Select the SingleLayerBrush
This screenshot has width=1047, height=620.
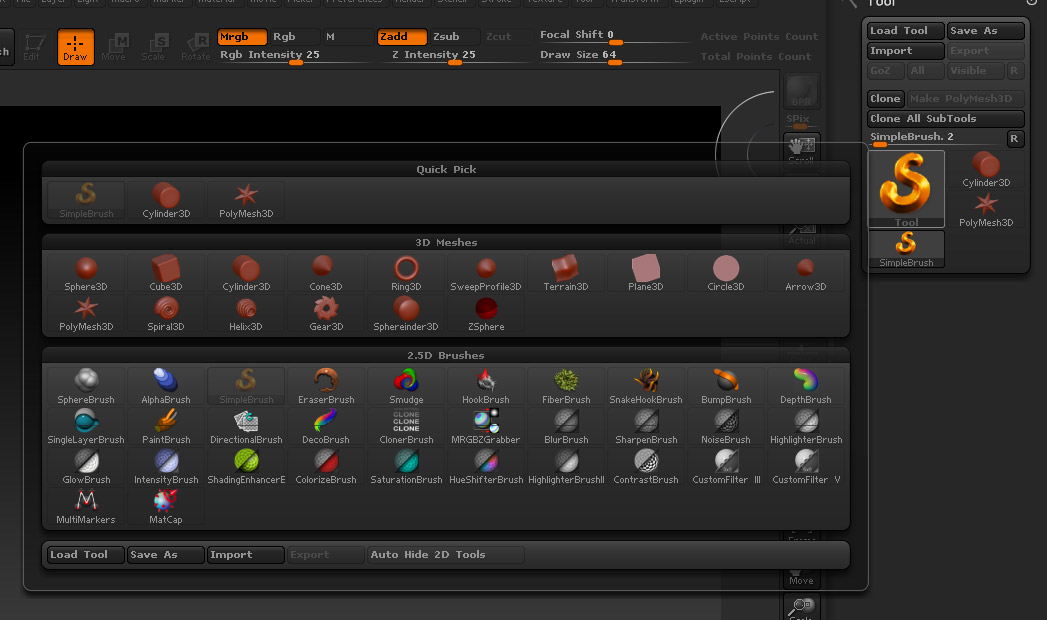[85, 426]
